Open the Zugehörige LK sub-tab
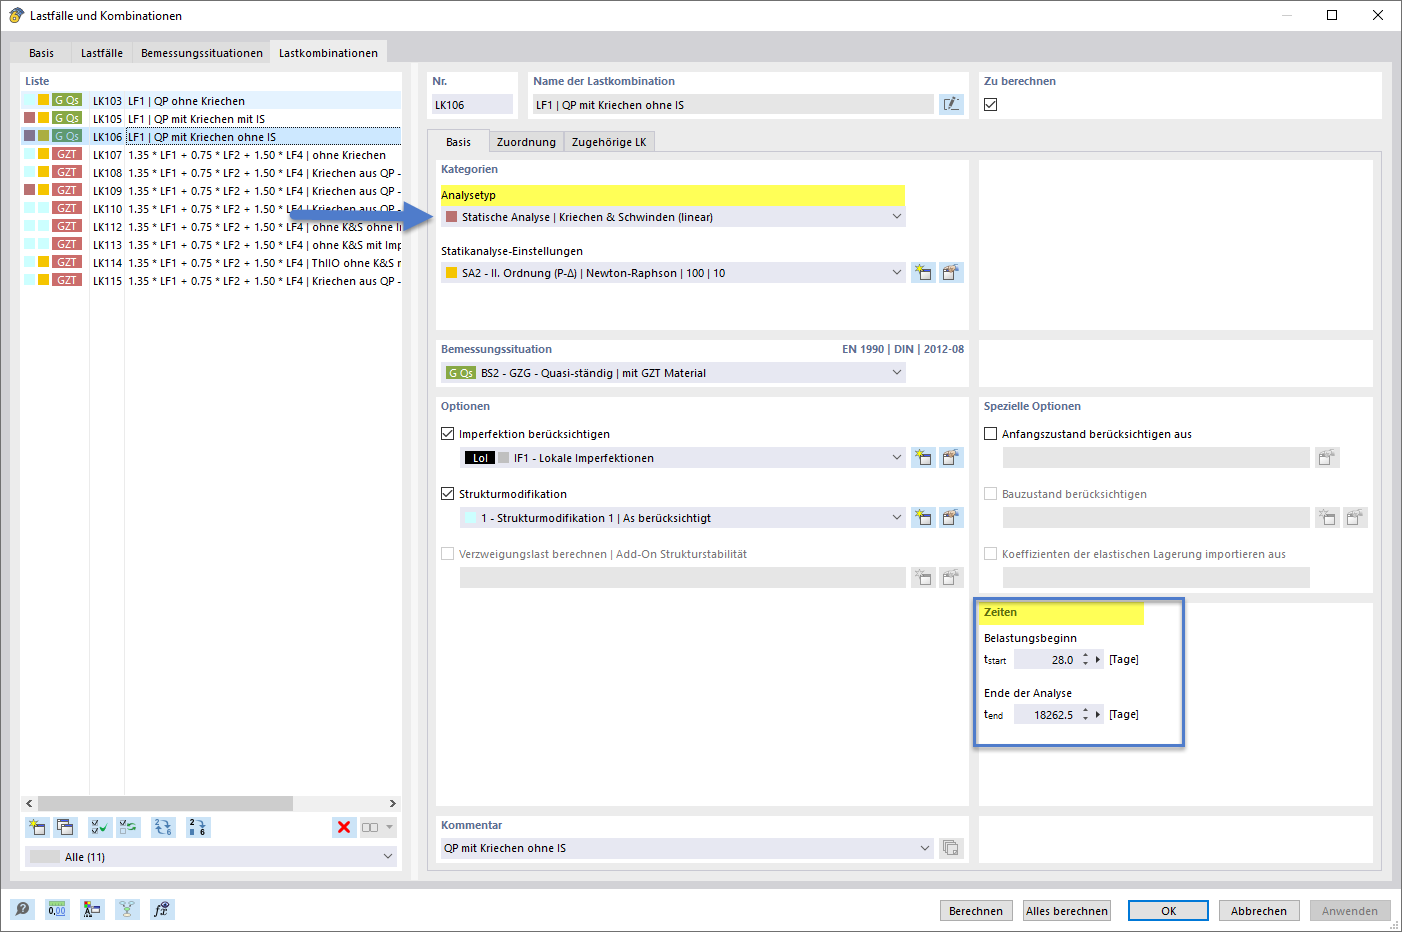 pos(609,142)
